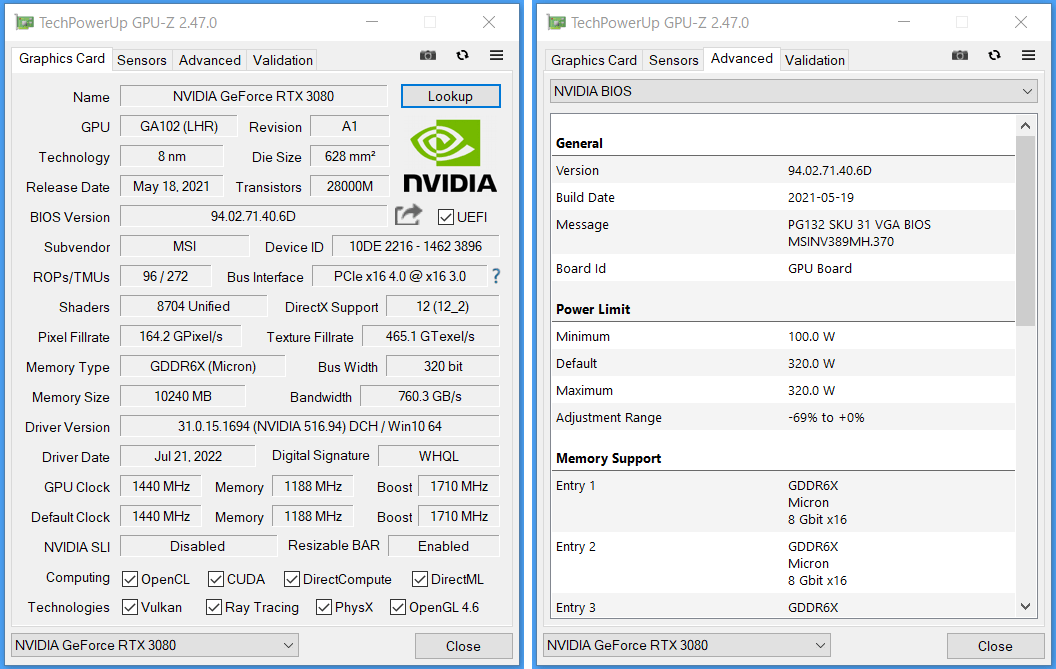Open Advanced tab in left window

pyautogui.click(x=209, y=60)
